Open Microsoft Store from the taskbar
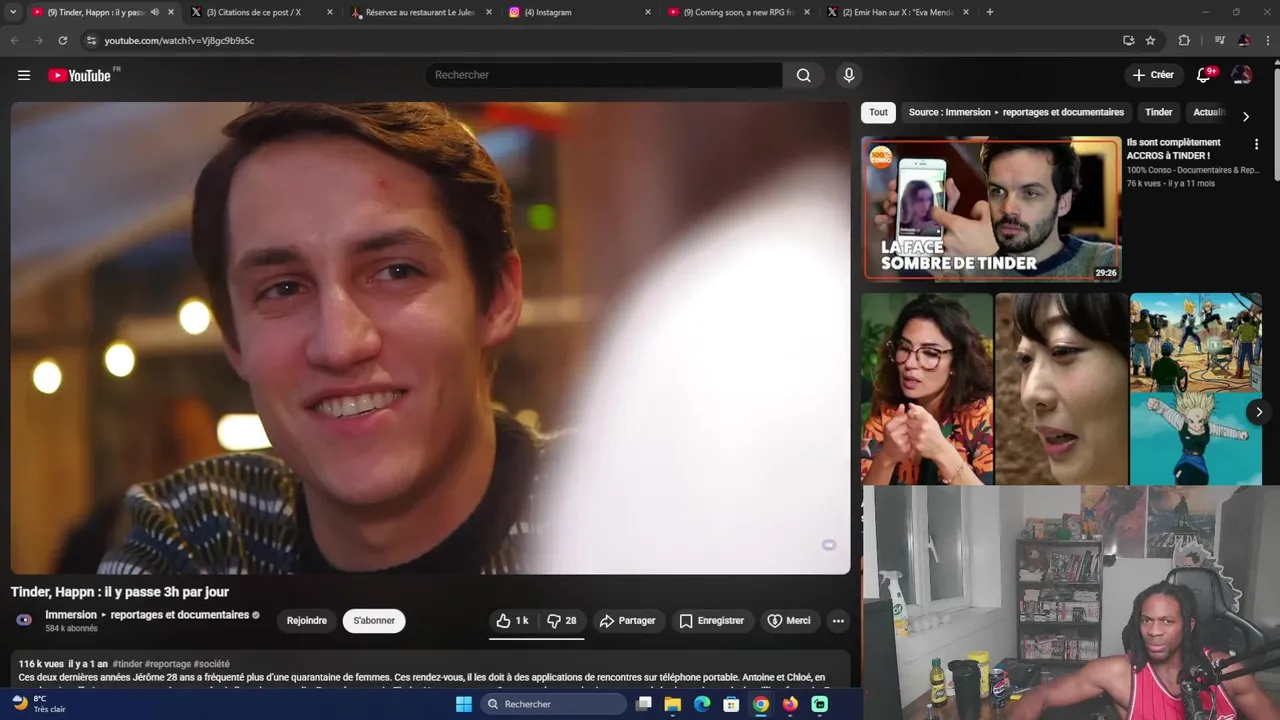This screenshot has height=720, width=1280. tap(731, 704)
